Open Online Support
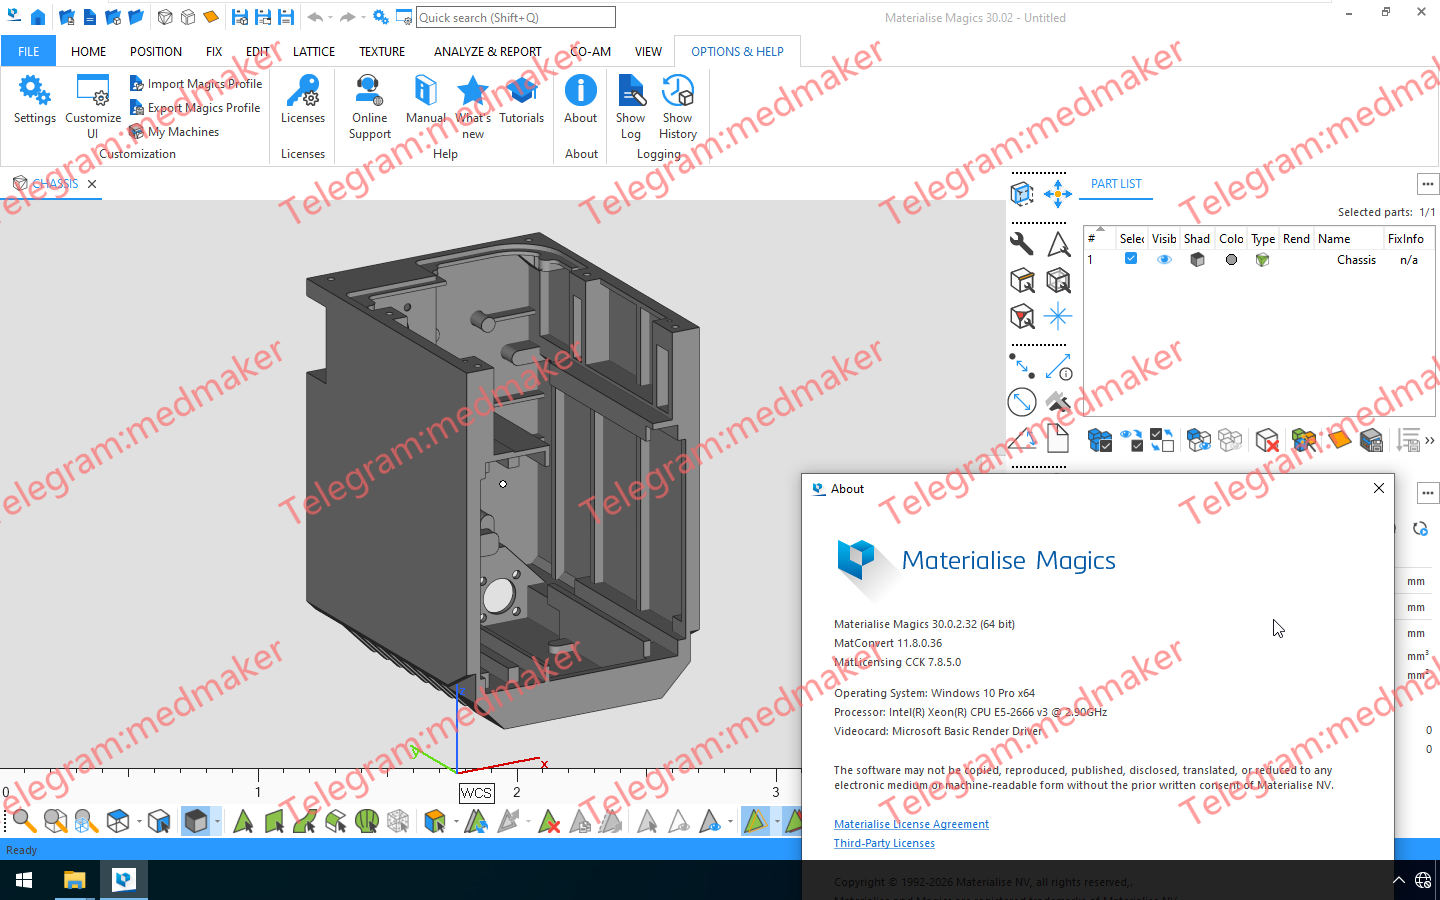This screenshot has width=1440, height=900. tap(370, 106)
